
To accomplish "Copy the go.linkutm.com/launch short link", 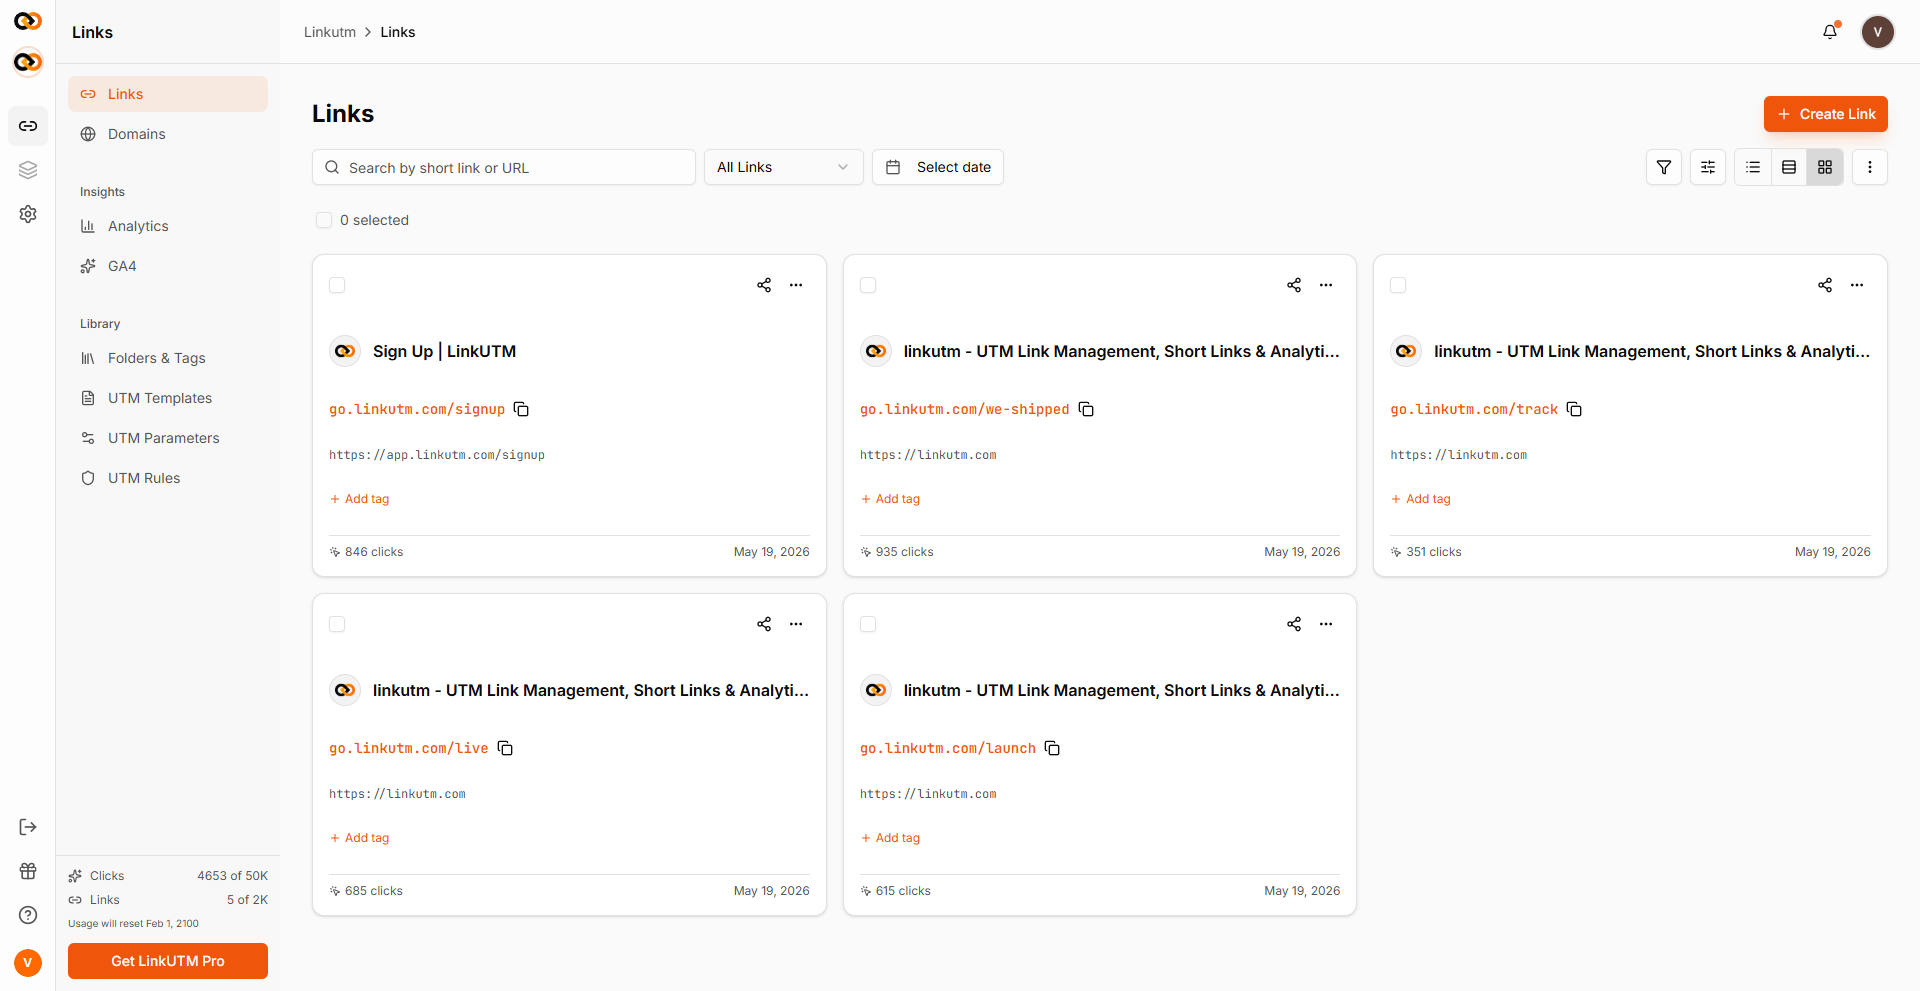I will point(1052,748).
